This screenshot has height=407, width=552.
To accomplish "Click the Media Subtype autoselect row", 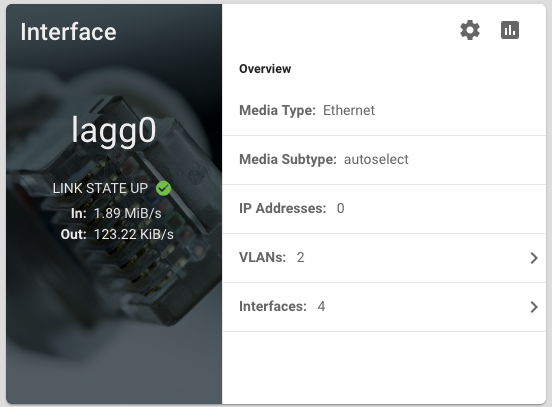I will (x=384, y=160).
